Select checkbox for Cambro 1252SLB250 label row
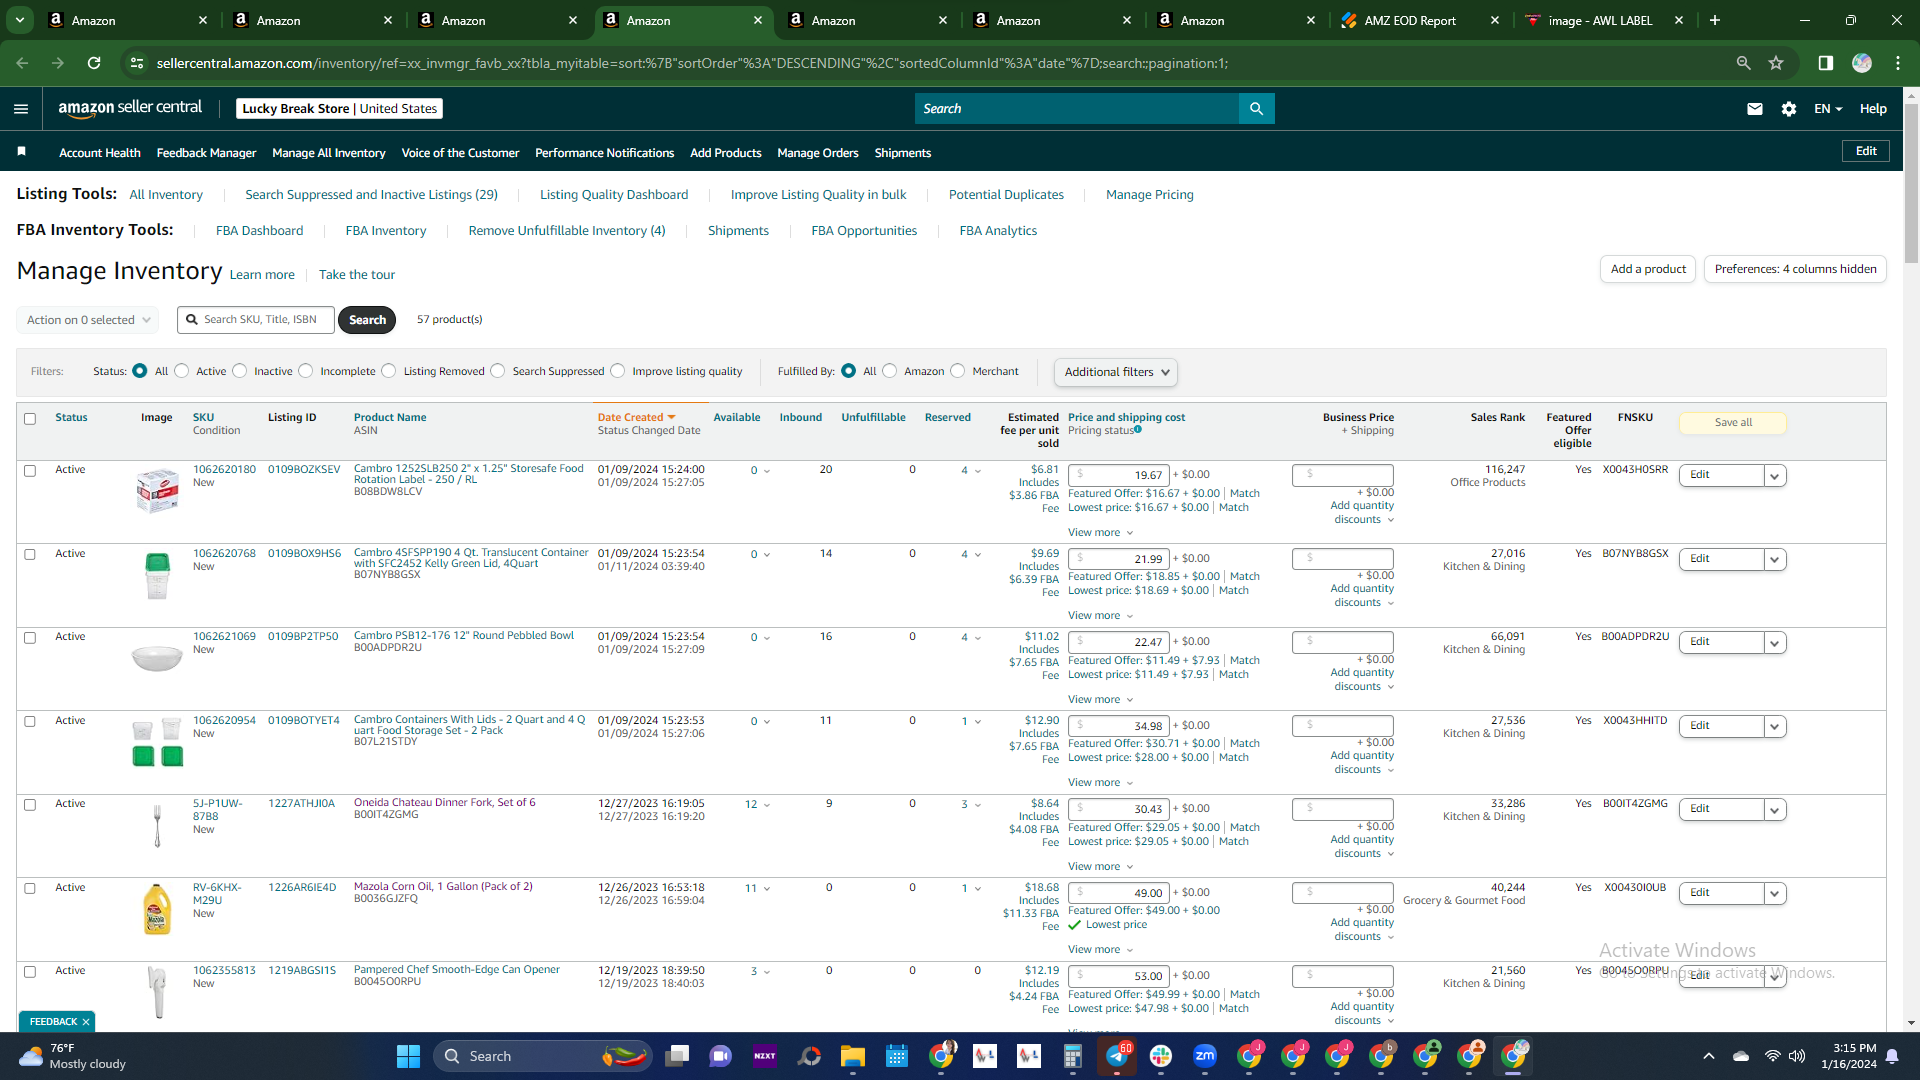This screenshot has width=1920, height=1080. pos(30,471)
